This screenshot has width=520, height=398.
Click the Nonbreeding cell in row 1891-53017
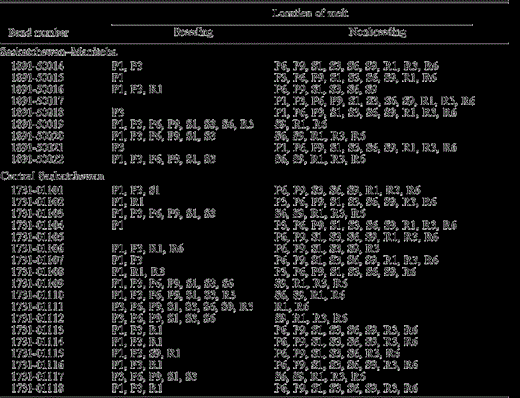pos(375,101)
